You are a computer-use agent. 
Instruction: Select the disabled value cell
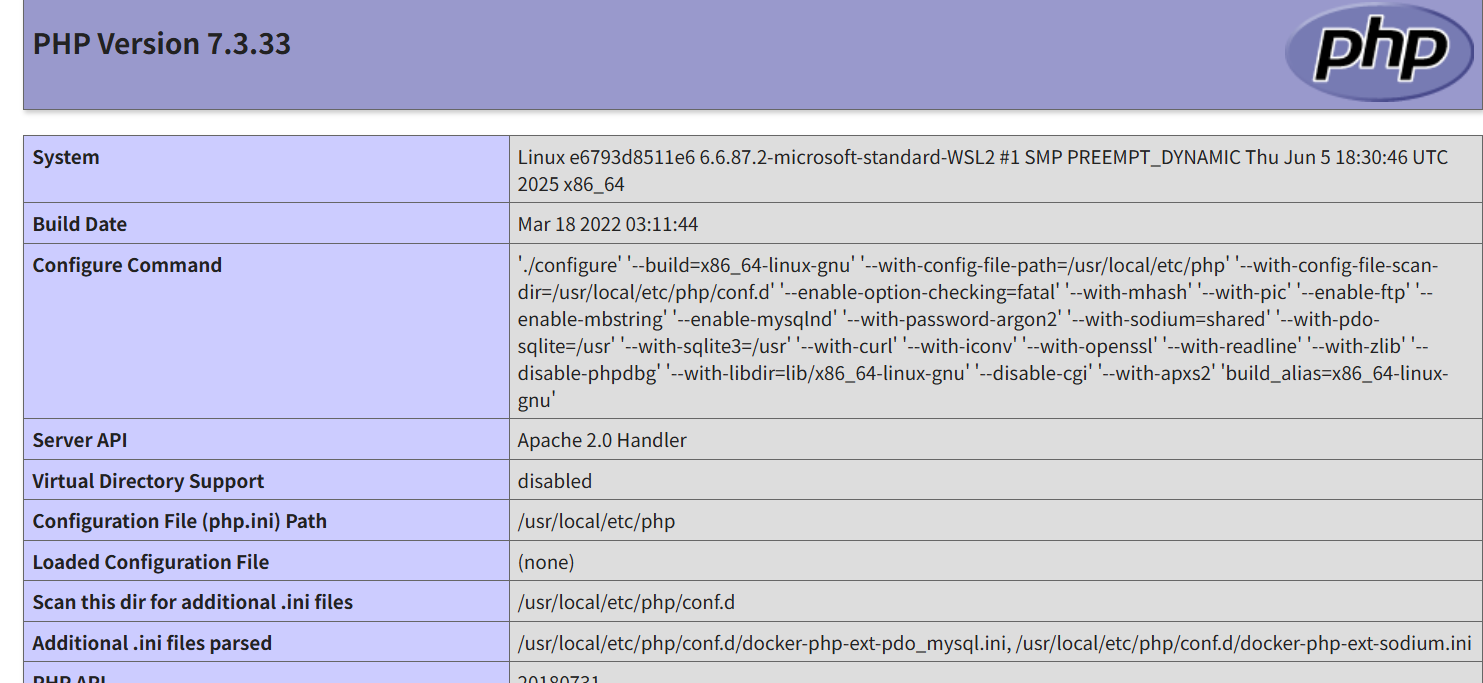coord(996,480)
